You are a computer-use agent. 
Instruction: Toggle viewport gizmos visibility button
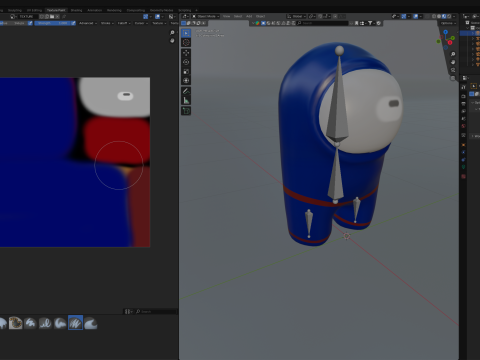(404, 16)
